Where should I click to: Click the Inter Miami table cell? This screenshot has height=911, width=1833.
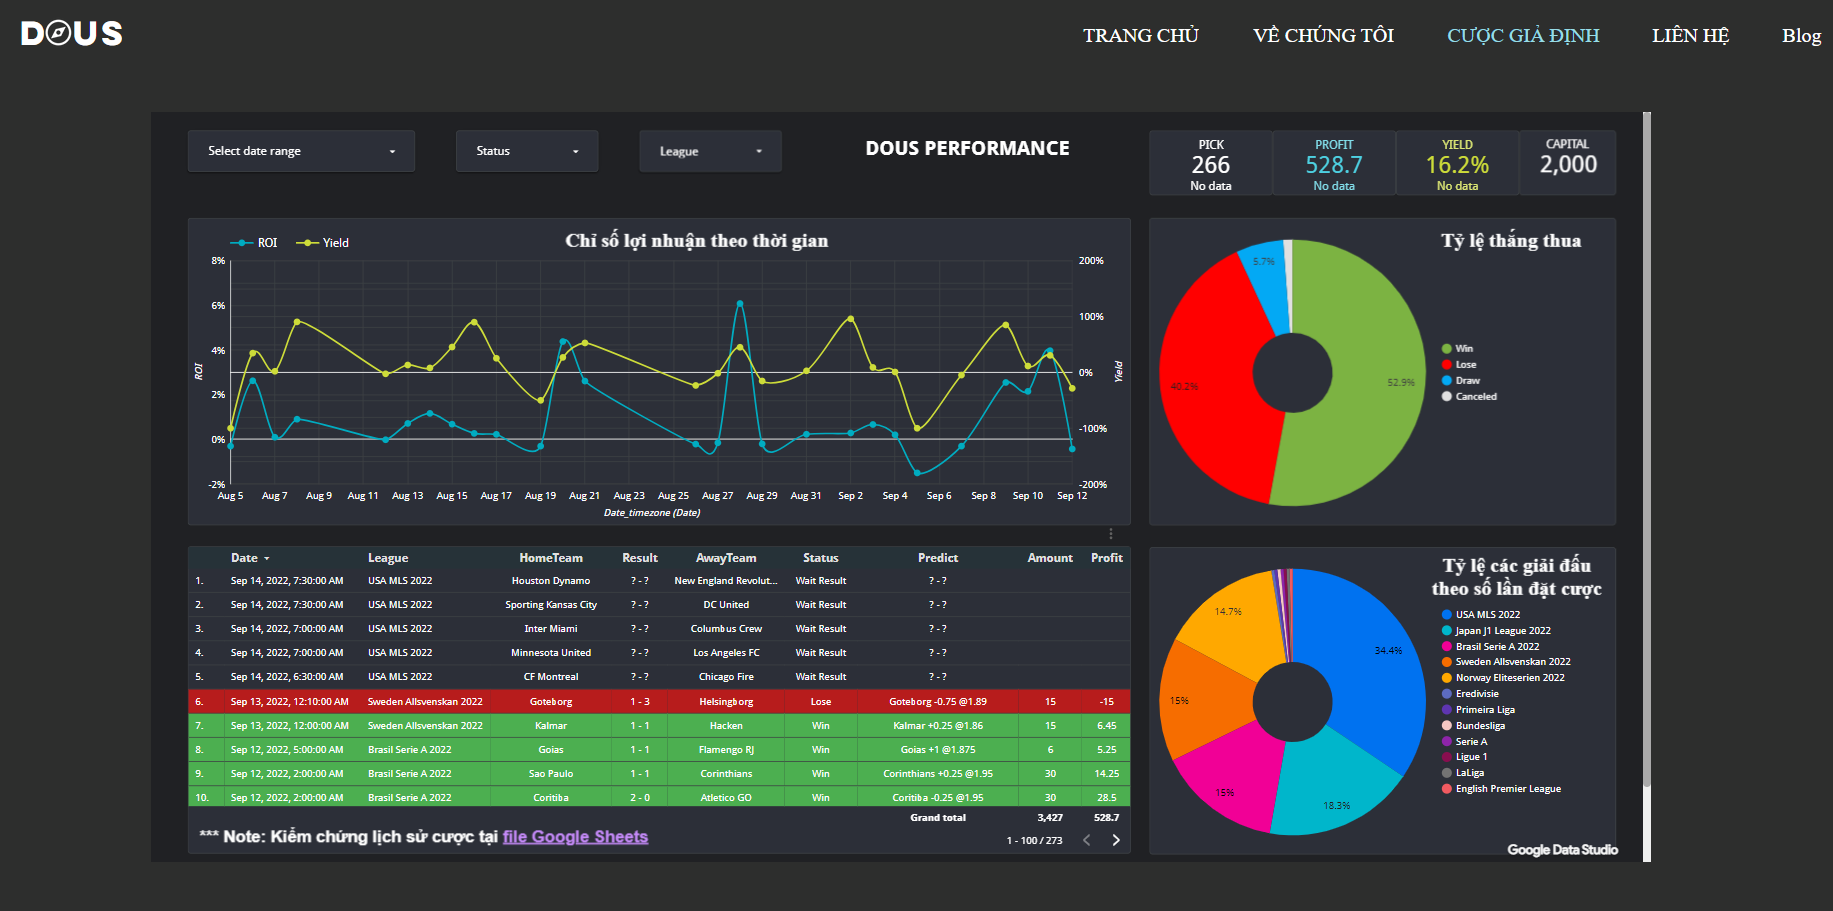pyautogui.click(x=551, y=629)
